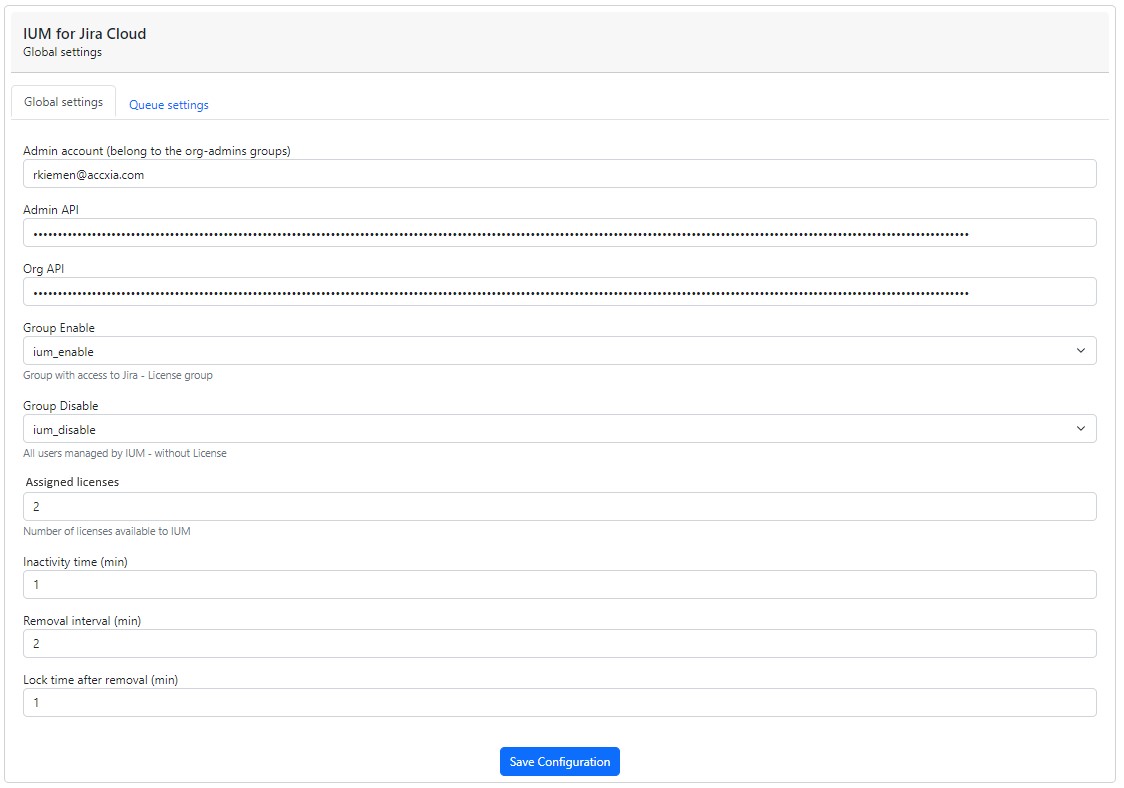Click inside the Admin API token field
1124x788 pixels.
click(559, 233)
